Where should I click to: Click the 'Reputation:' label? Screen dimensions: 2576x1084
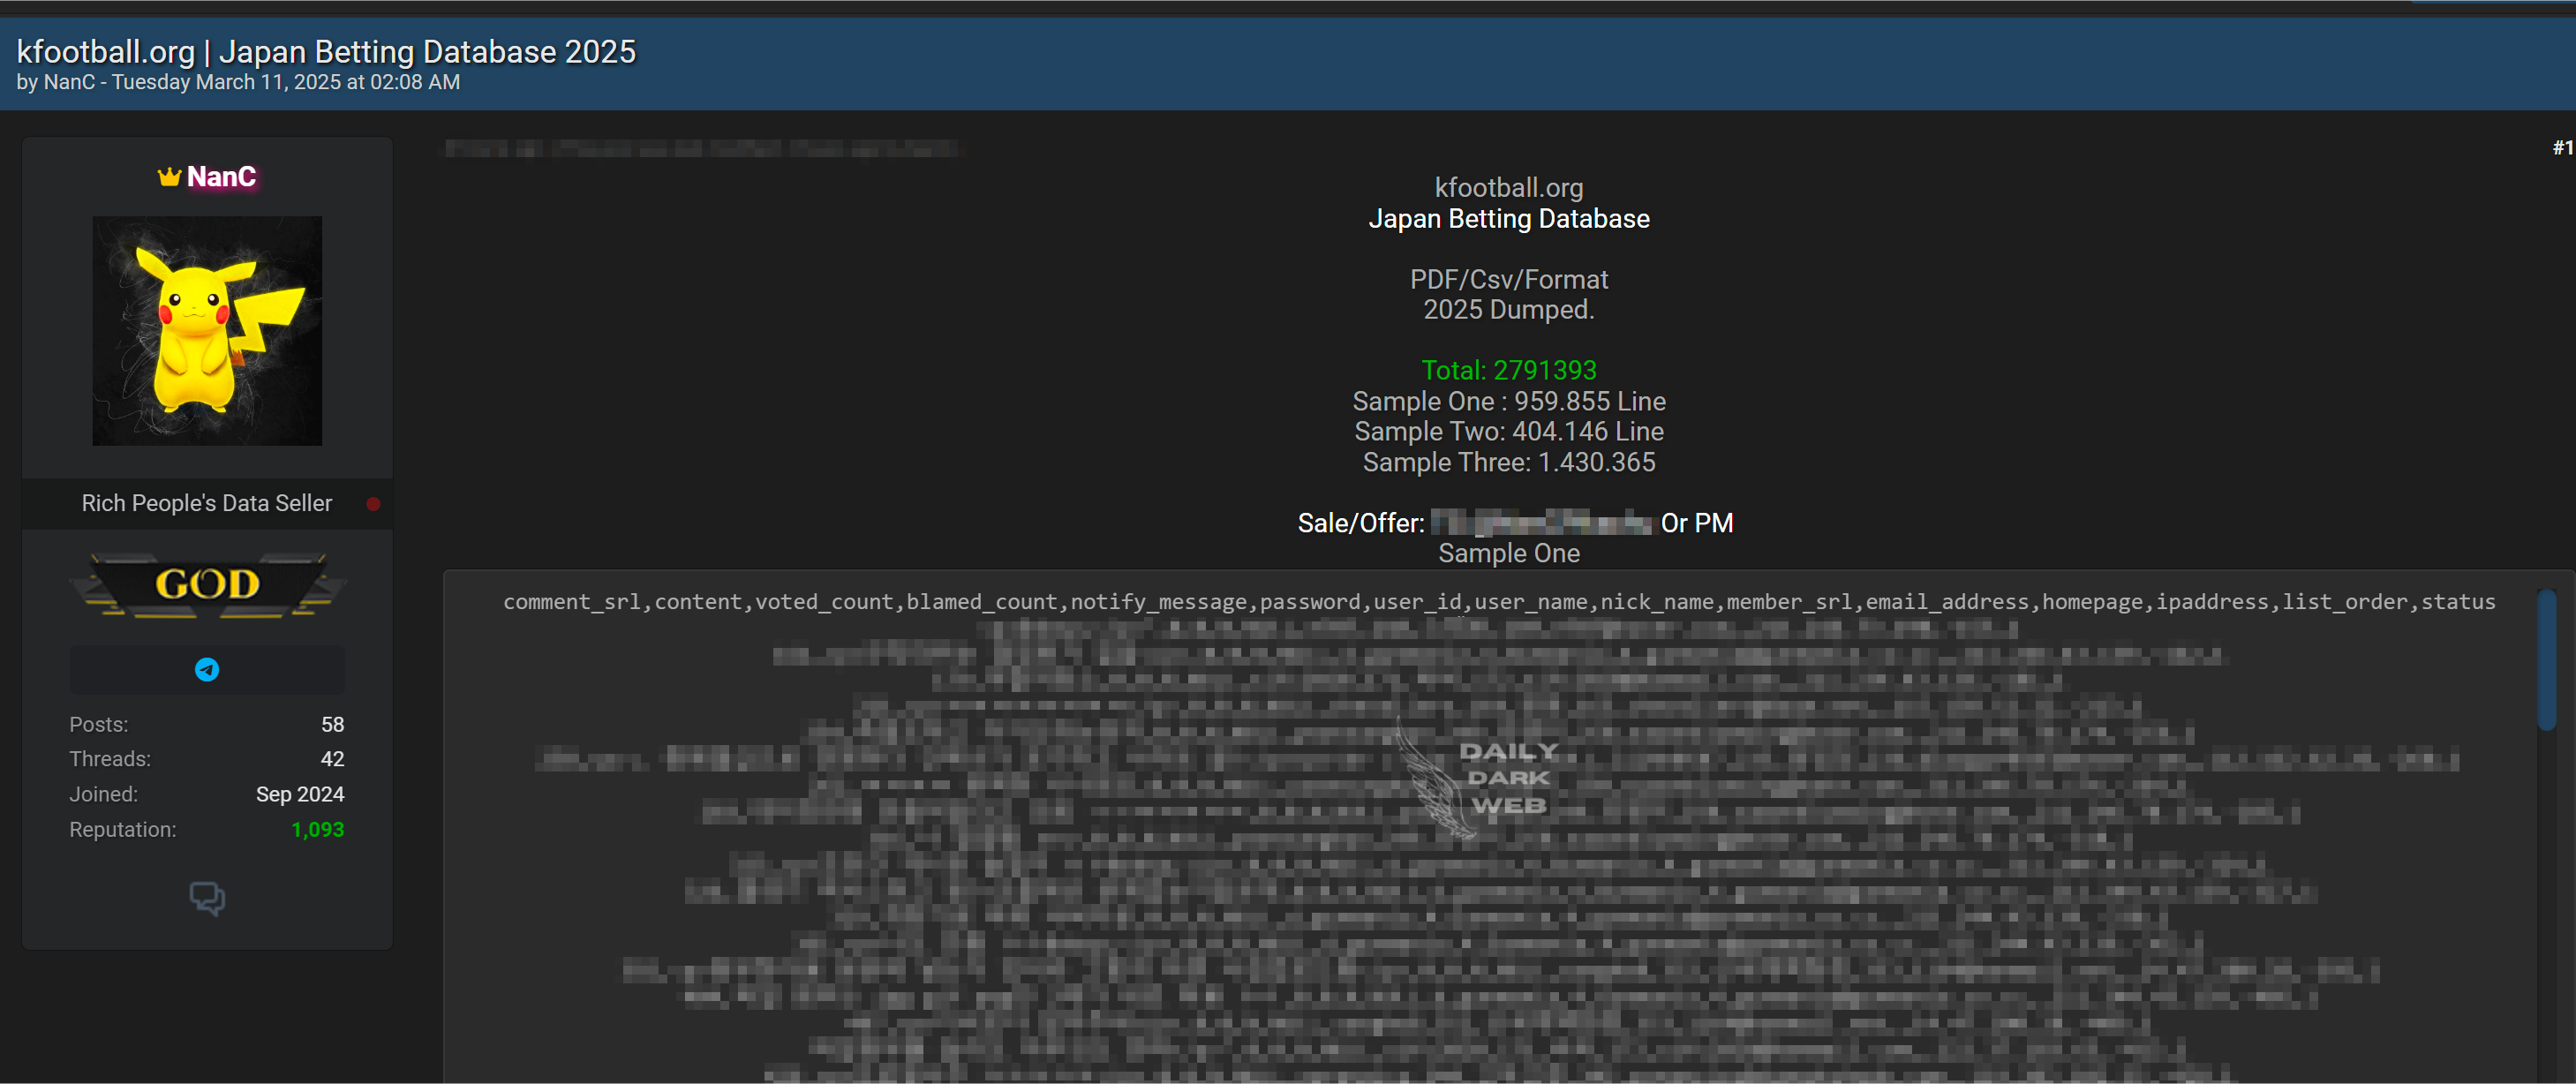coord(123,830)
